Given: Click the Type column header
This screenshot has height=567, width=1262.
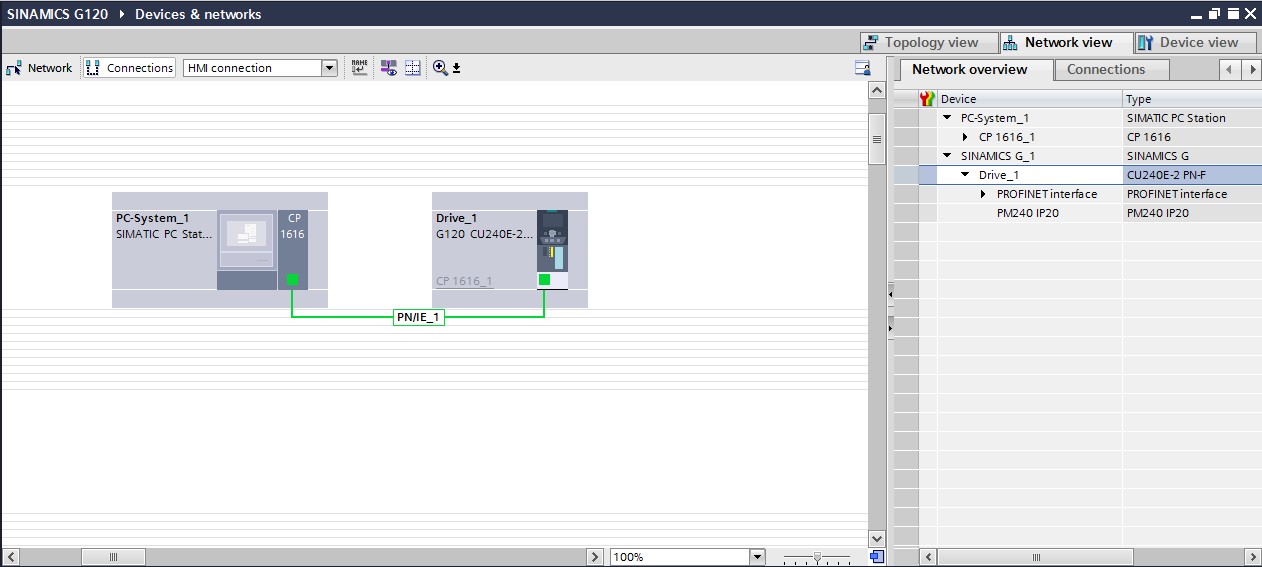Looking at the screenshot, I should (x=1192, y=99).
